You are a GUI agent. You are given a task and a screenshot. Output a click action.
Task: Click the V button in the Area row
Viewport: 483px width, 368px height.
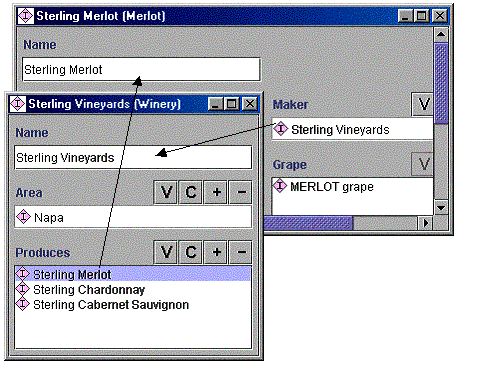click(x=166, y=192)
